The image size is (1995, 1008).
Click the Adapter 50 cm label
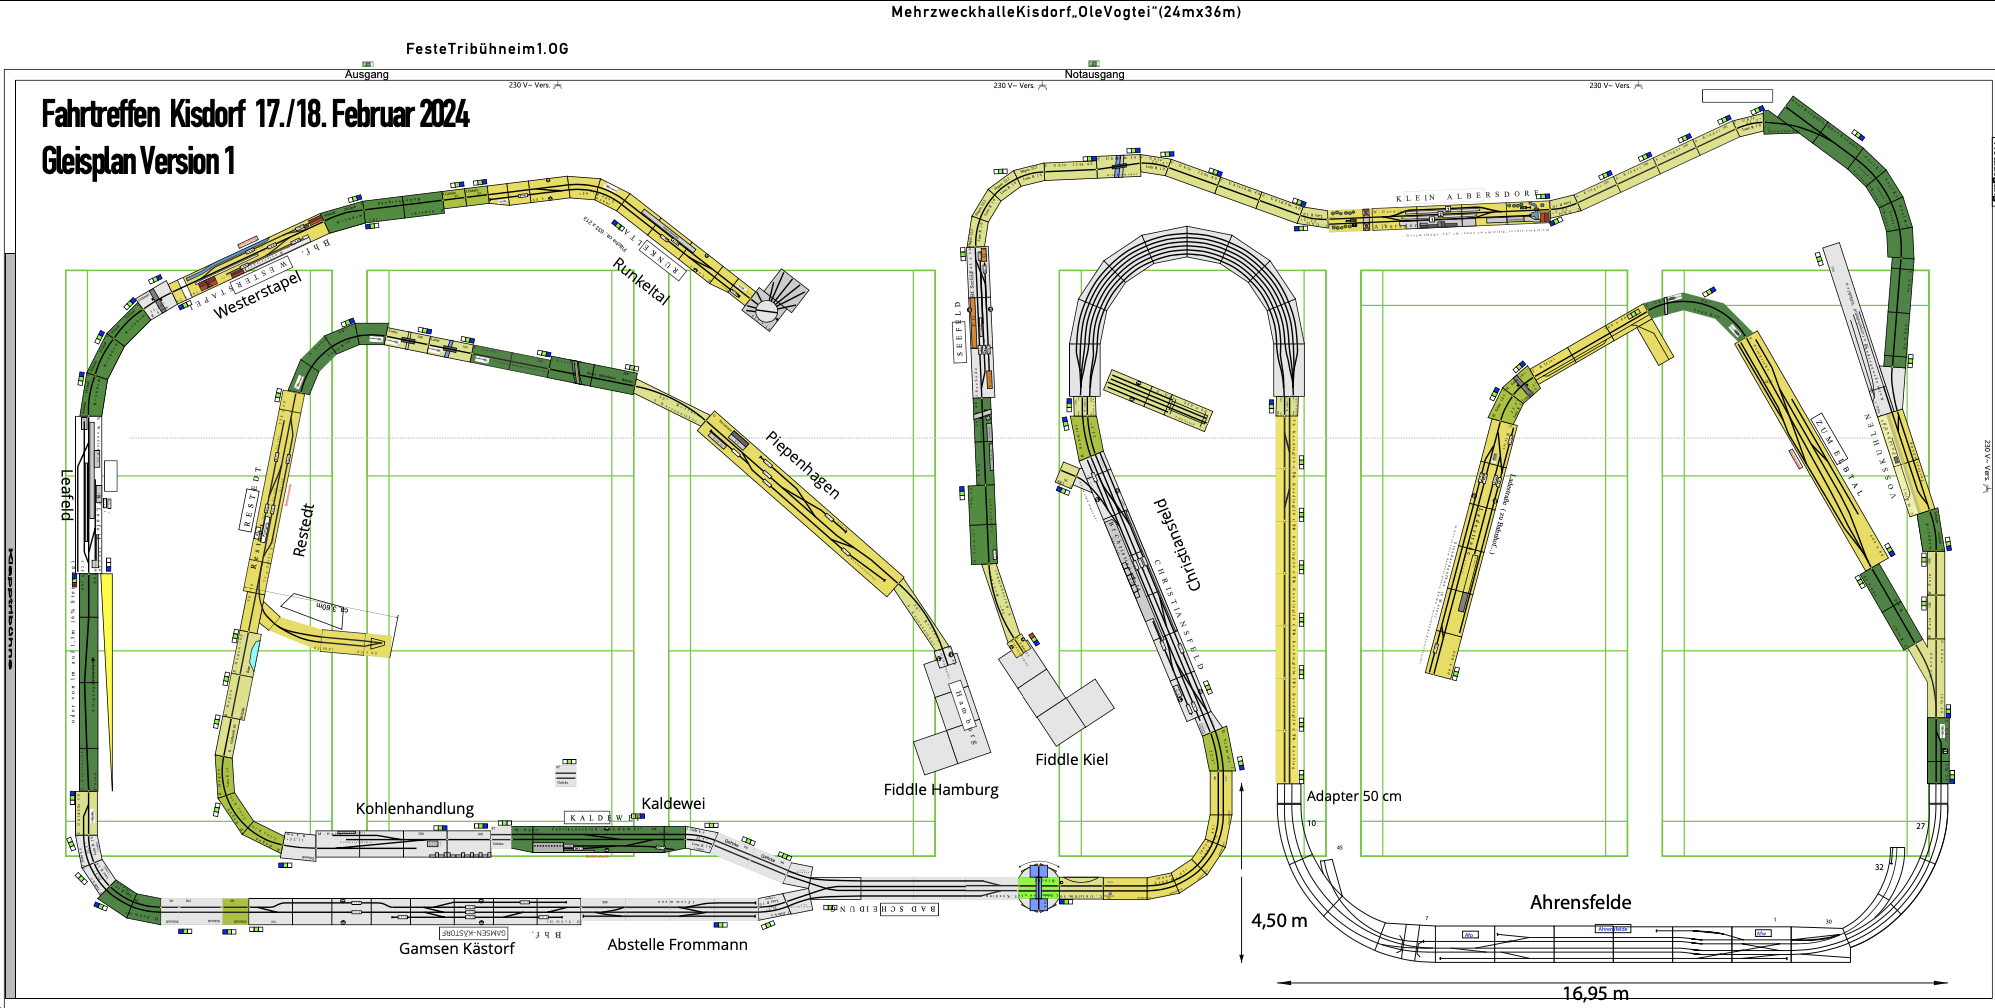(1353, 796)
